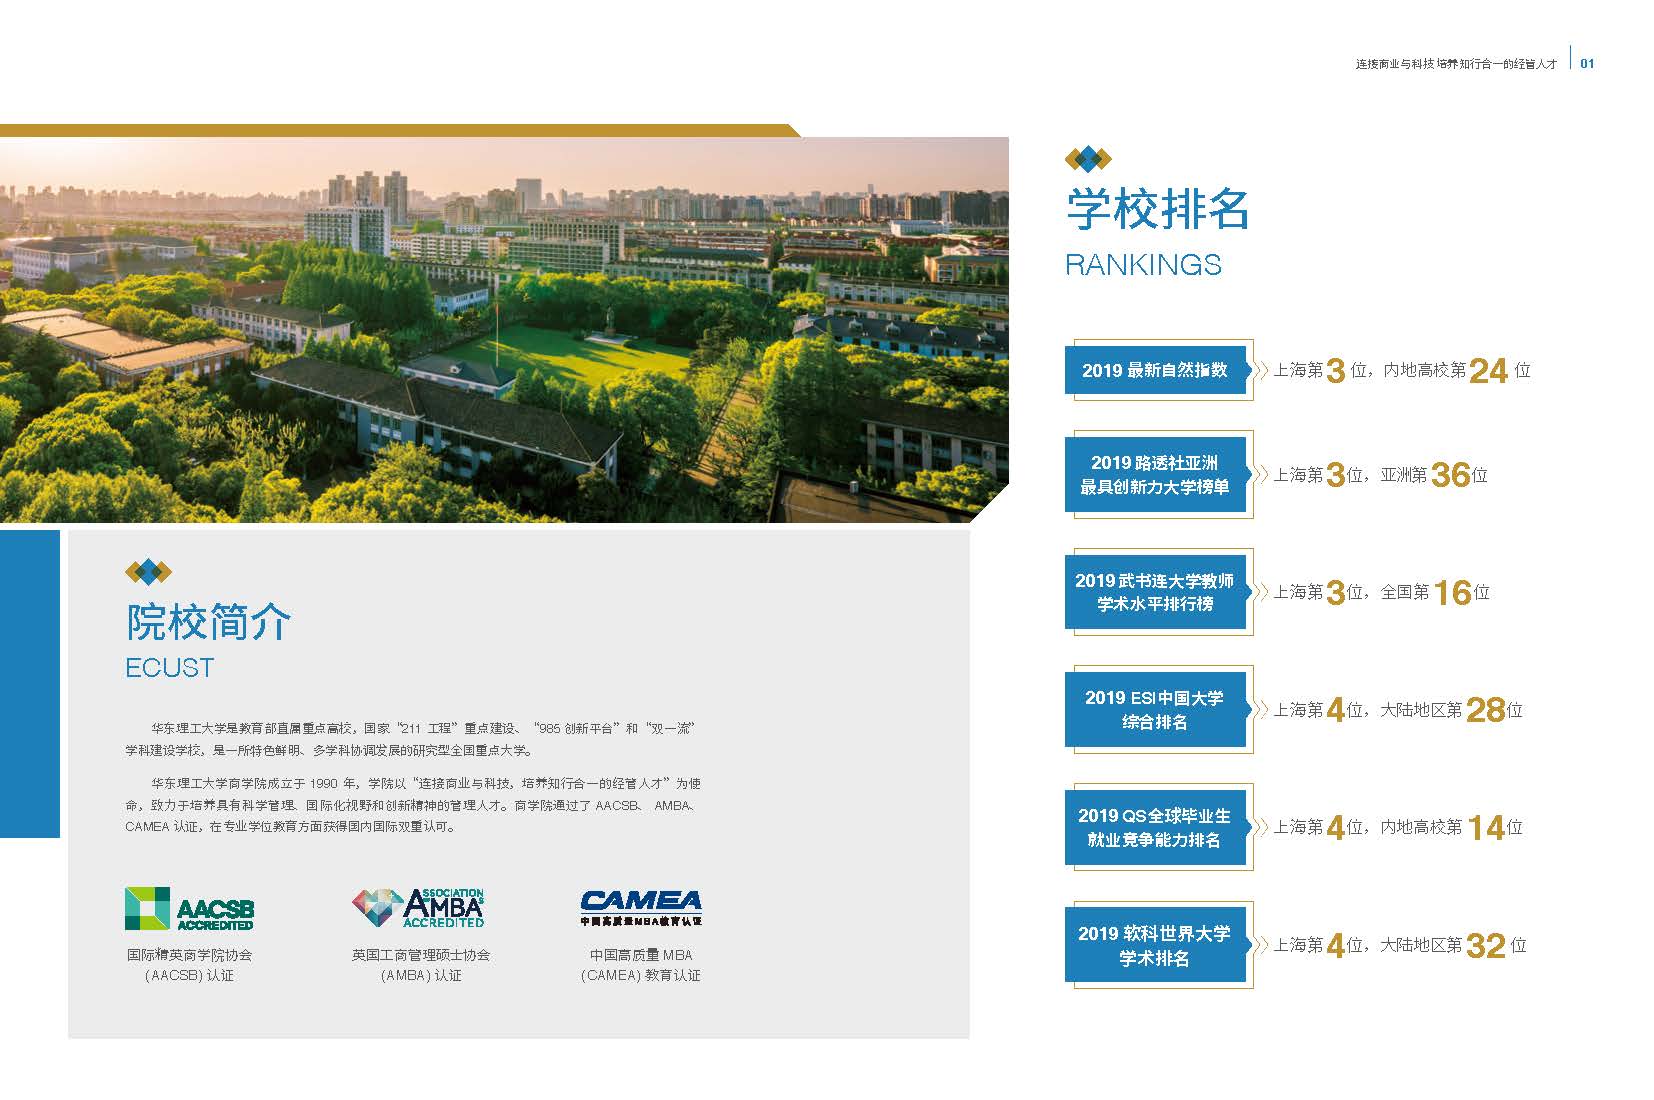Screen dimensions: 1654x1100
Task: Click the gold number 36 in Asia ranking
Action: coord(1450,475)
